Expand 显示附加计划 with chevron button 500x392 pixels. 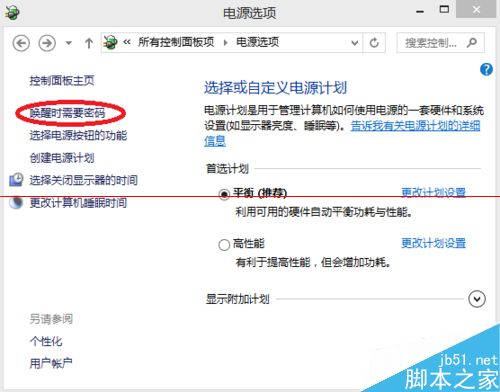coord(477,299)
